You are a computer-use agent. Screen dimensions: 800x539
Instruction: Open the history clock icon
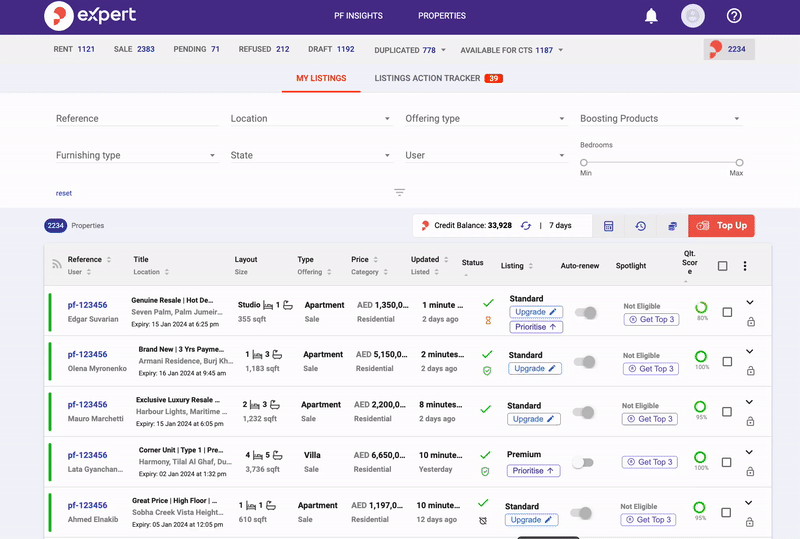[640, 226]
